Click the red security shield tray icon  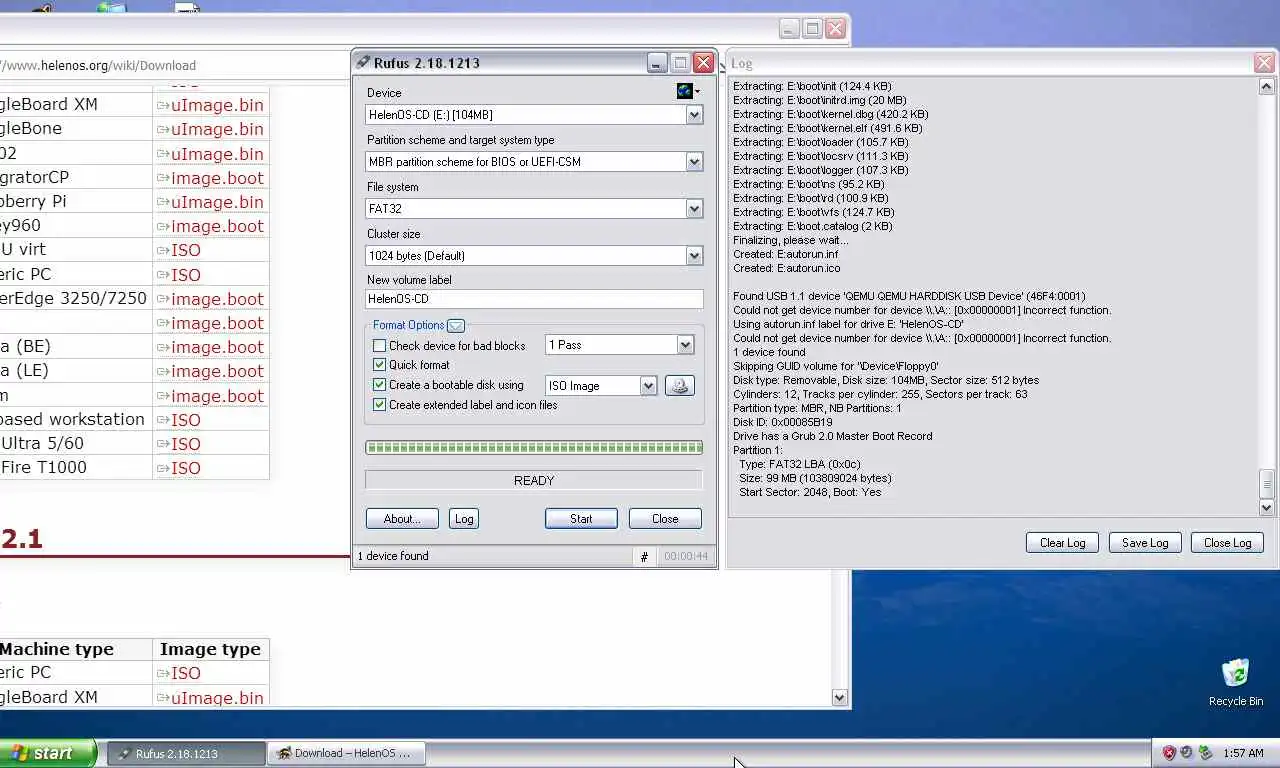1168,753
